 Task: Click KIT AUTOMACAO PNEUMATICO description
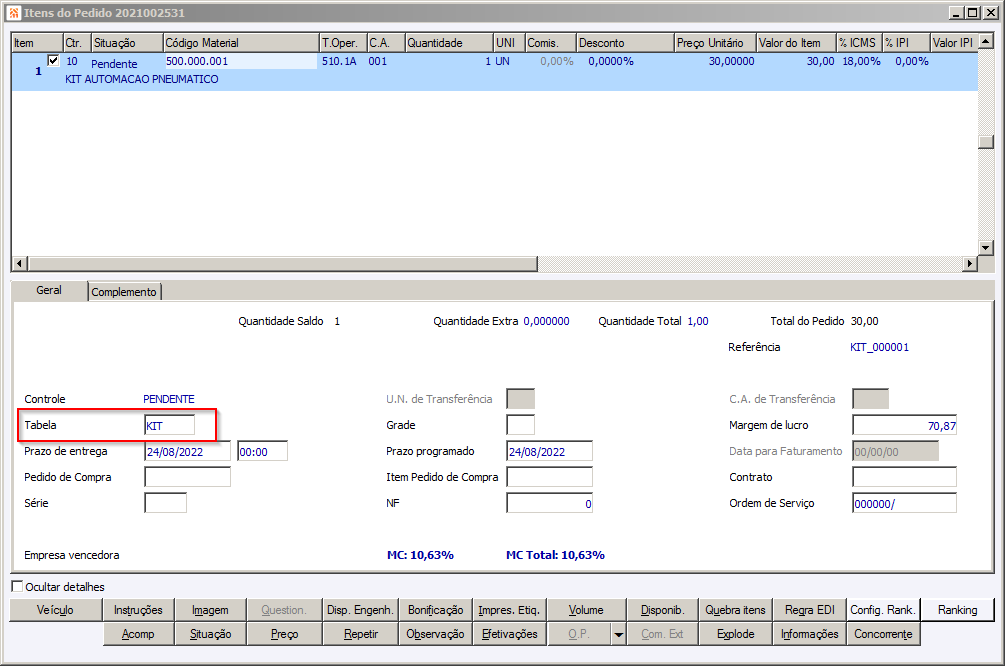142,79
